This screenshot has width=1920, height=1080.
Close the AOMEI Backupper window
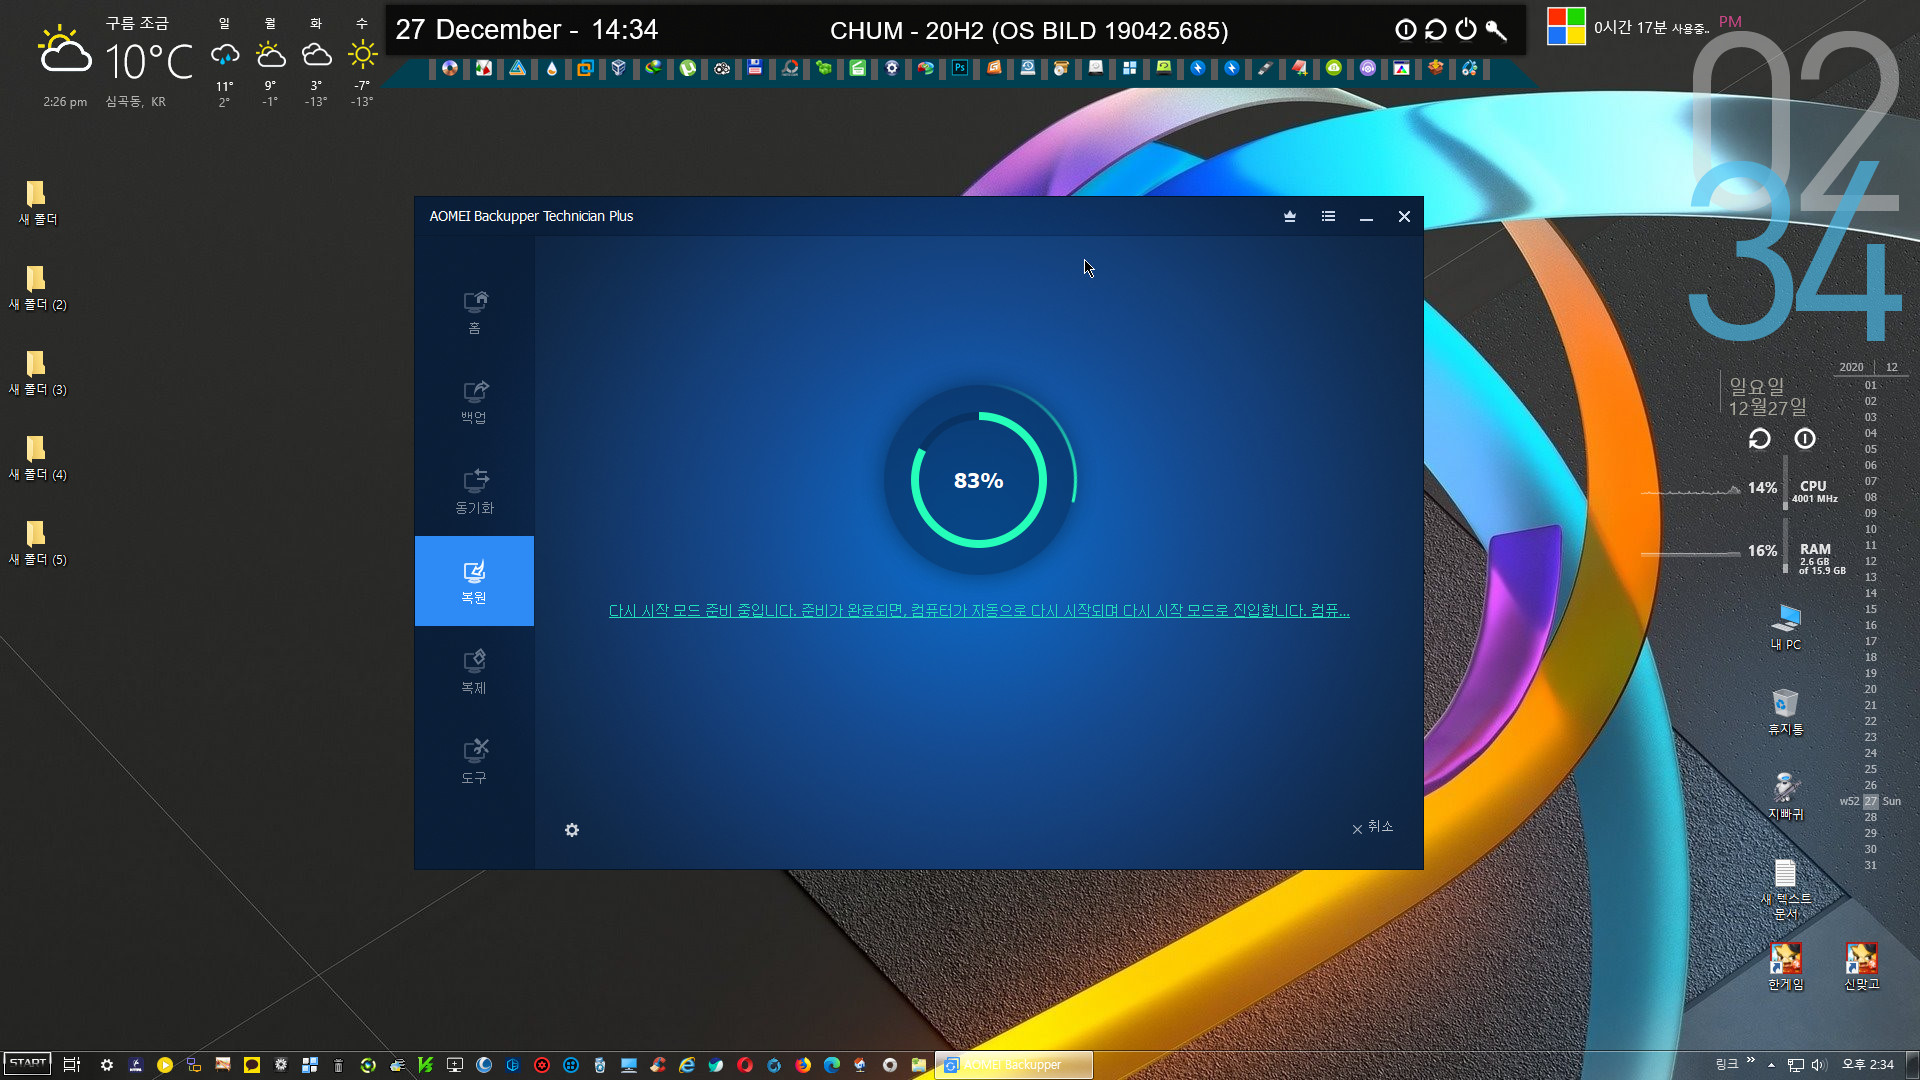[x=1404, y=216]
